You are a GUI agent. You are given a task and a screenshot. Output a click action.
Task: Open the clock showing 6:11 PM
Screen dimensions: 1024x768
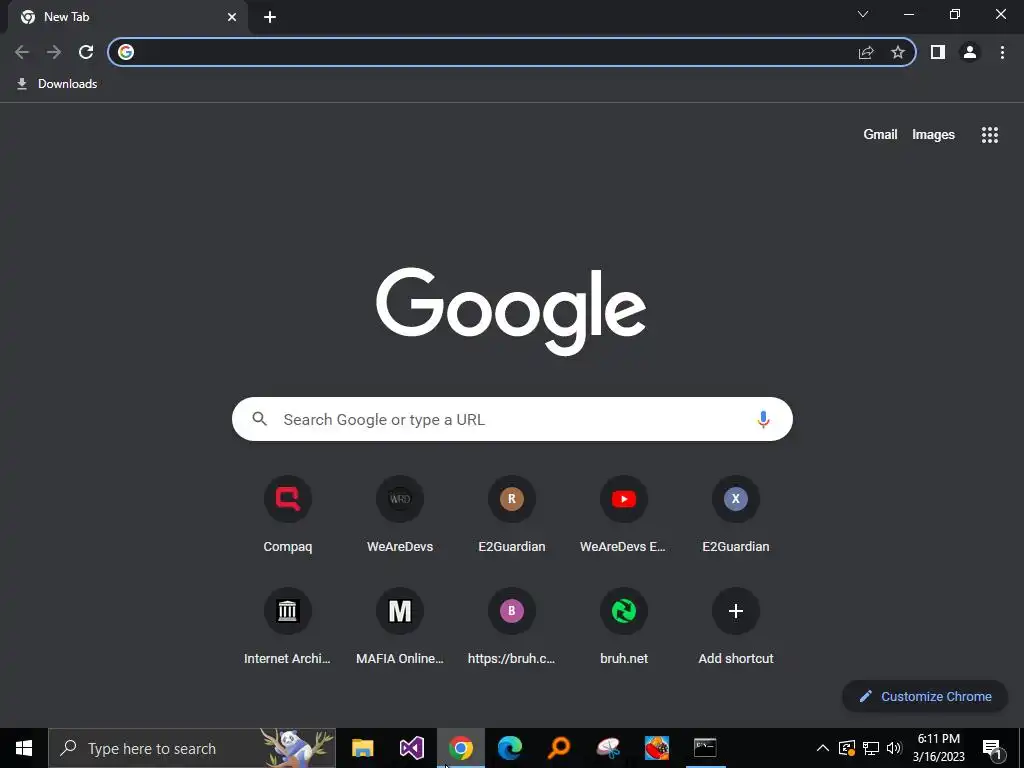pyautogui.click(x=938, y=748)
